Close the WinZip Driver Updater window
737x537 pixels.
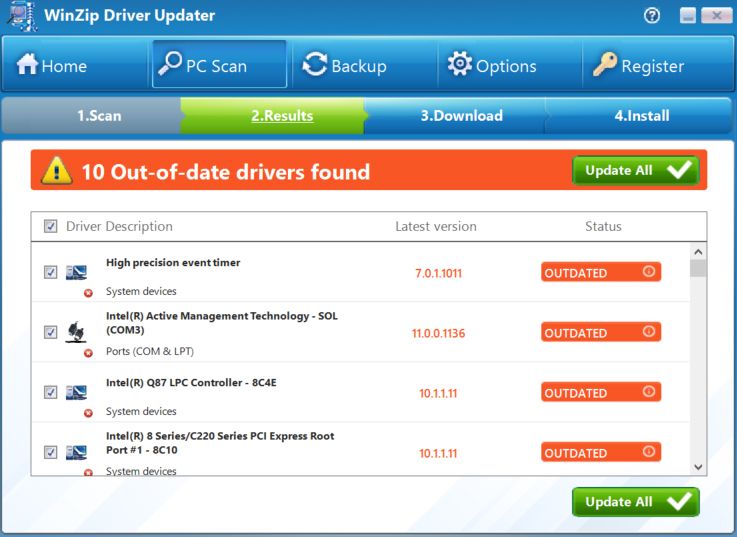point(716,16)
